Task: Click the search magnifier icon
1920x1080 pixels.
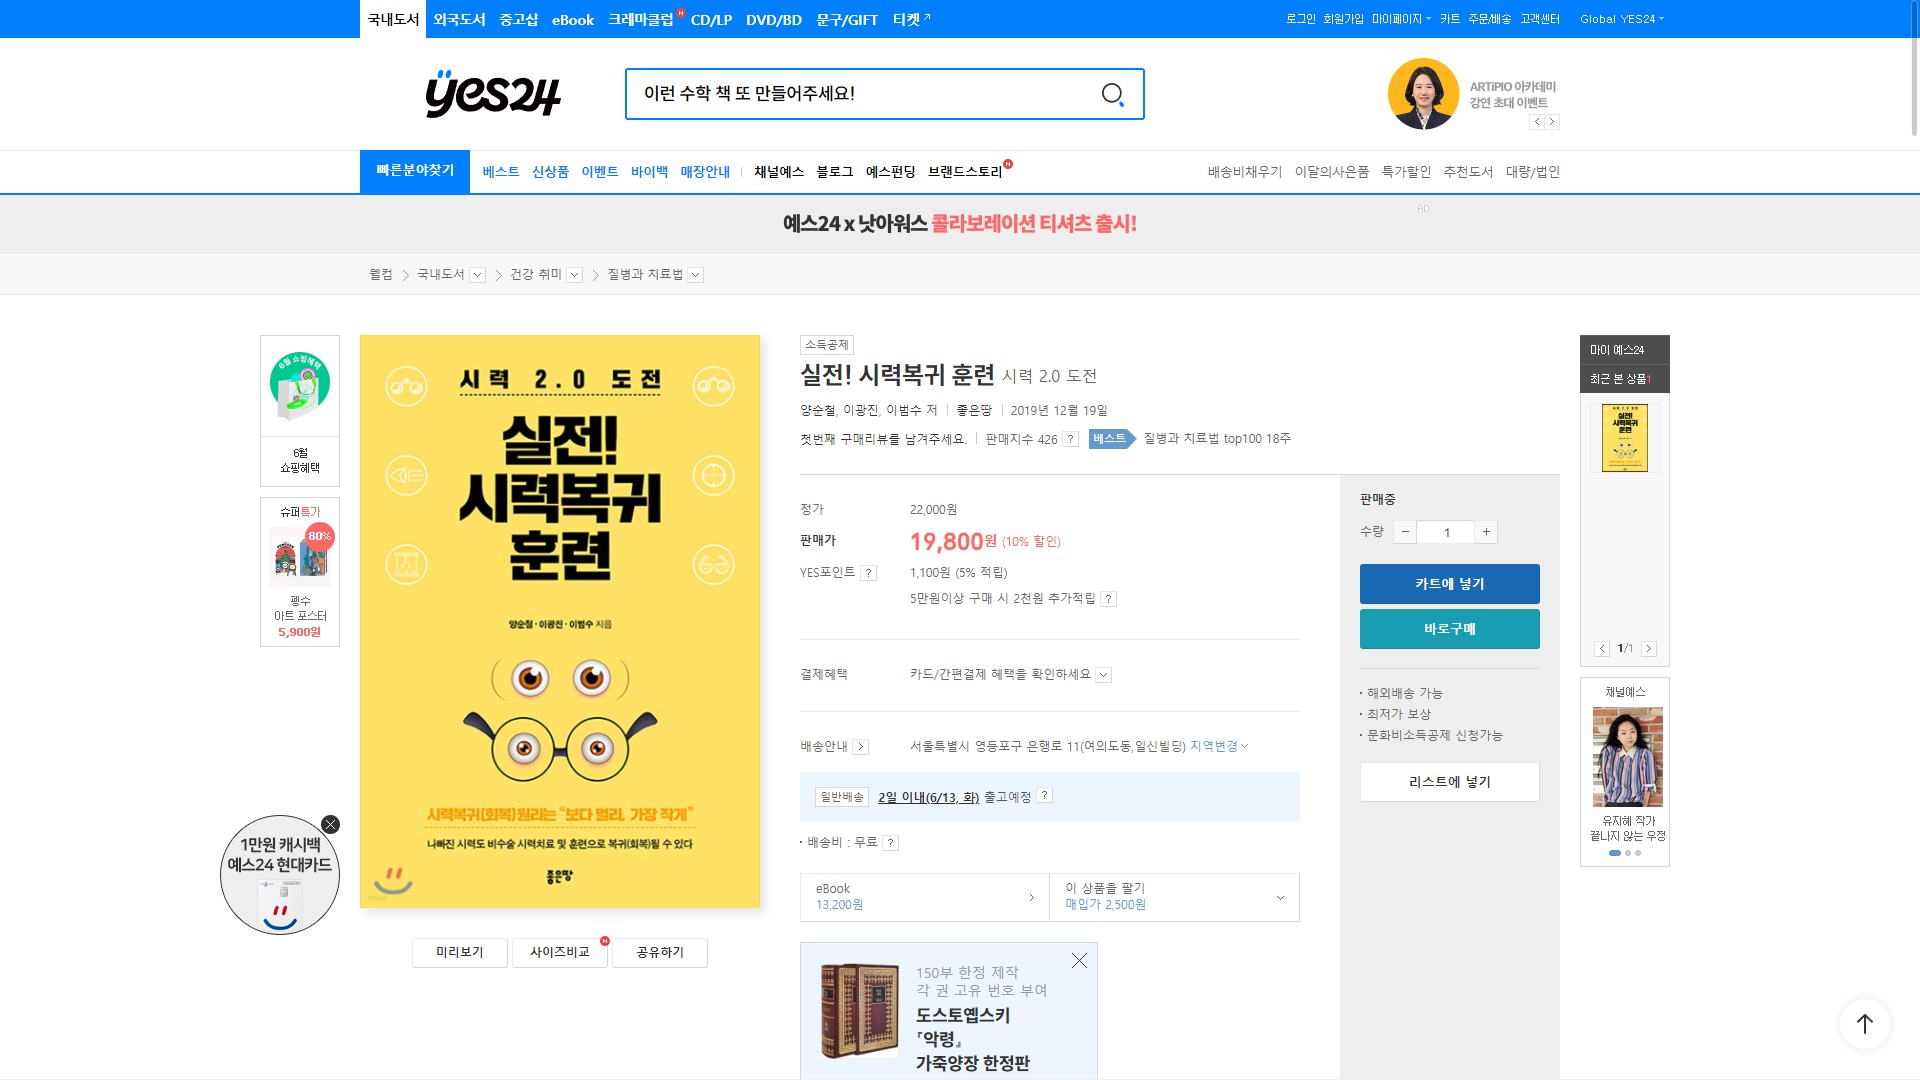Action: click(1112, 94)
